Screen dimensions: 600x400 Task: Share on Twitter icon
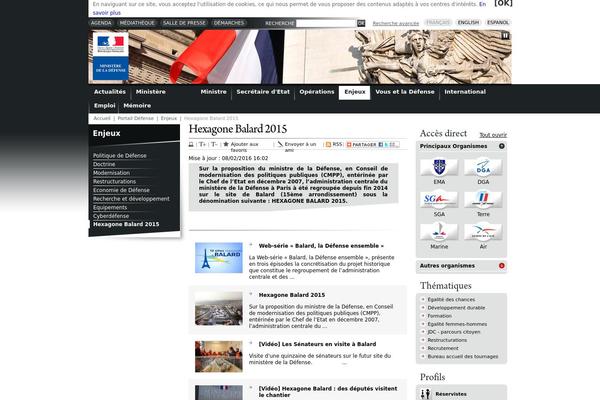tap(386, 145)
